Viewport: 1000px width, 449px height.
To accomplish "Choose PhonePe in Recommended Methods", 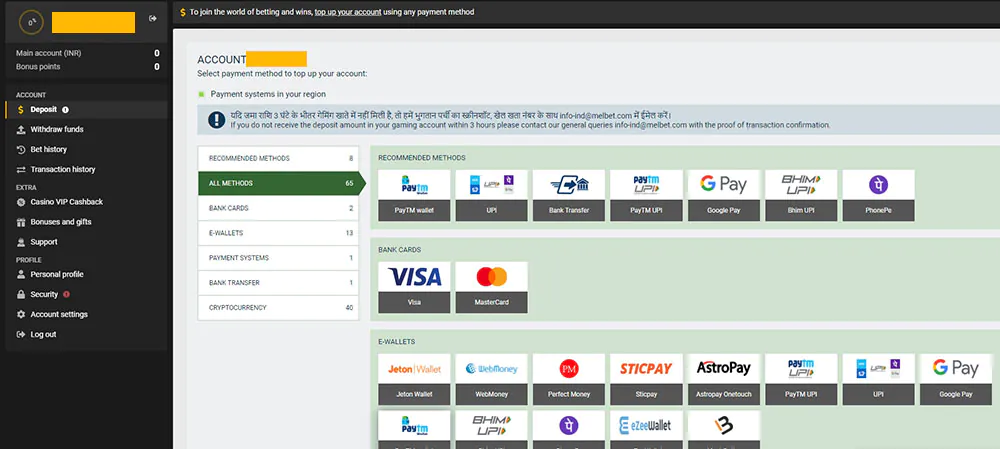I will tap(878, 195).
